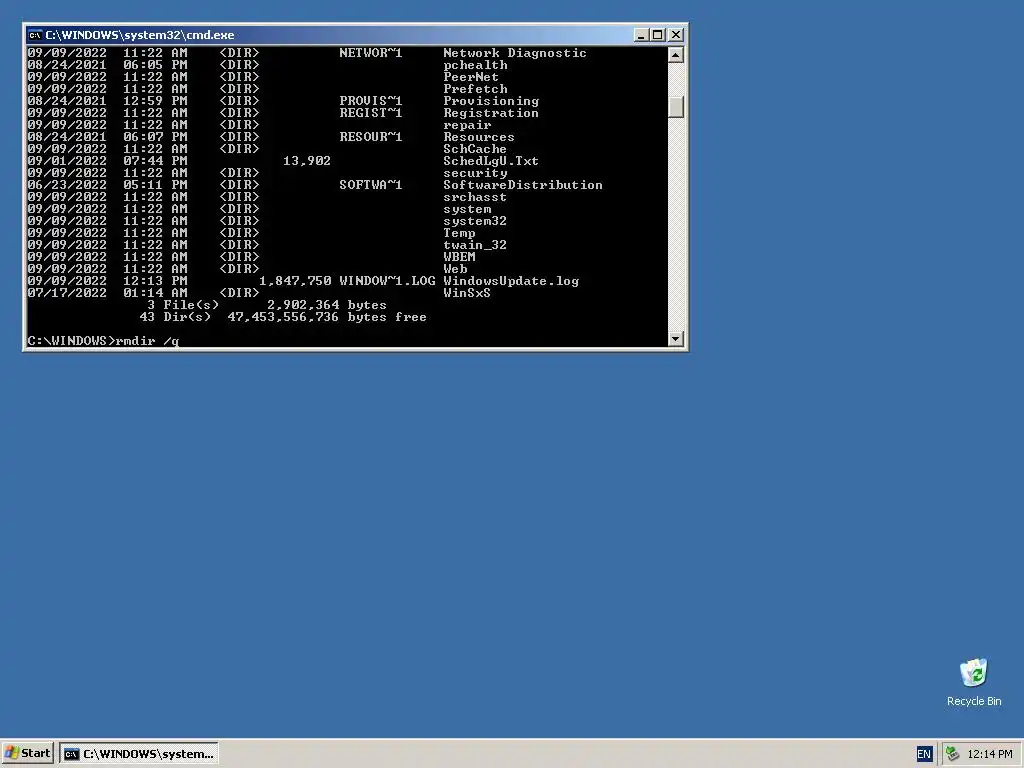
Task: Click the cmd.exe title bar text
Action: 140,35
